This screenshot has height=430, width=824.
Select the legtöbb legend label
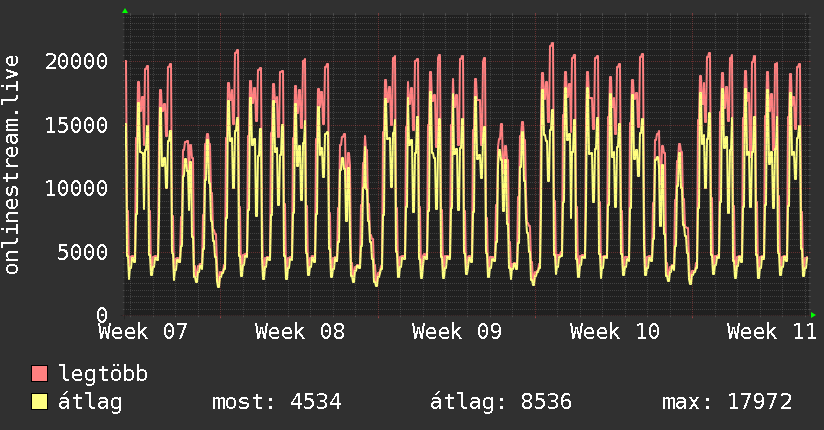pos(103,373)
